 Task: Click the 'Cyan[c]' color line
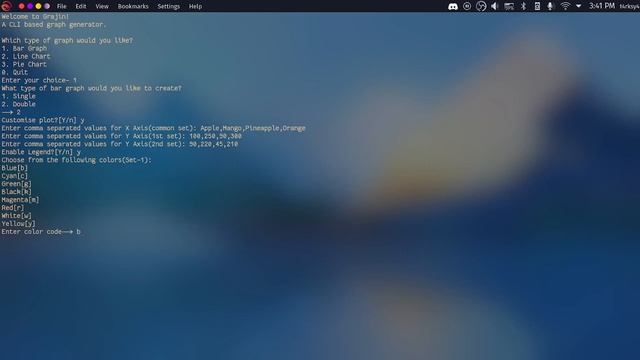click(x=15, y=176)
